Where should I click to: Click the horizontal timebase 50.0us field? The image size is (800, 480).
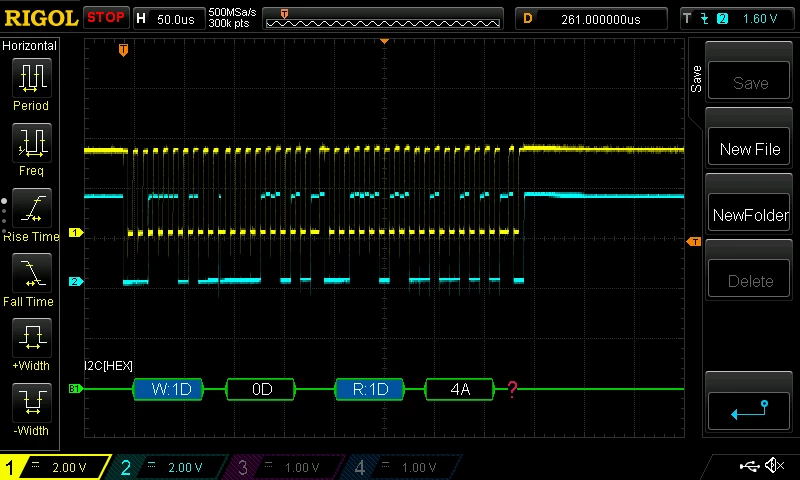[168, 19]
